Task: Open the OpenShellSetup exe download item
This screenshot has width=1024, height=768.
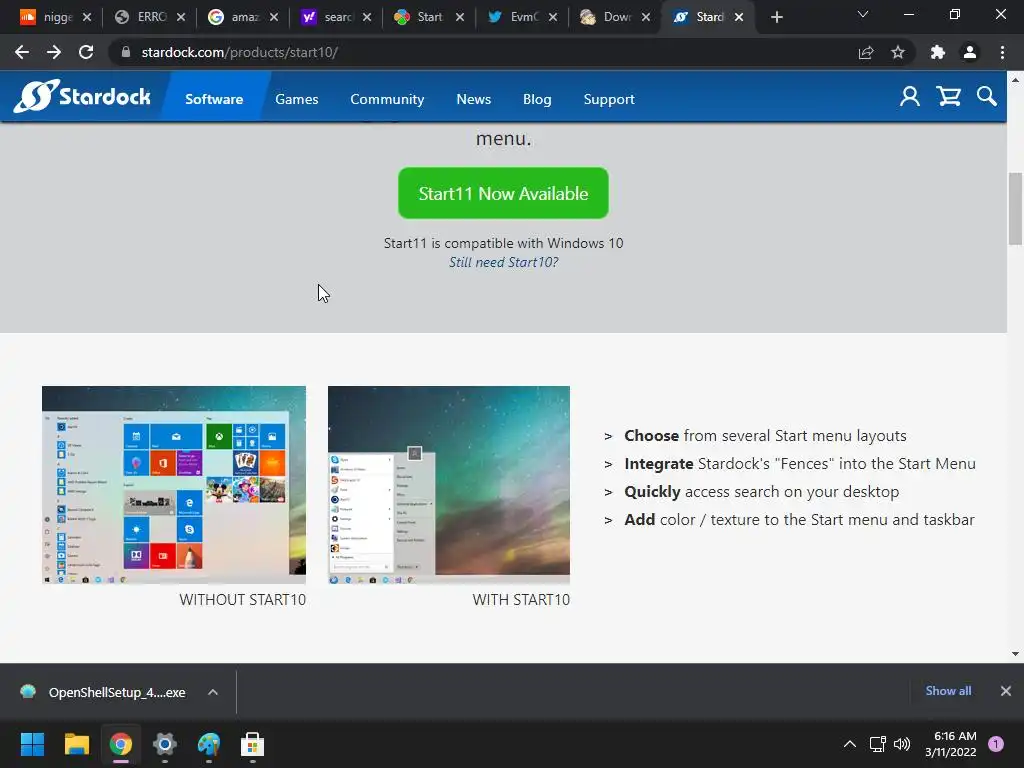Action: click(104, 692)
